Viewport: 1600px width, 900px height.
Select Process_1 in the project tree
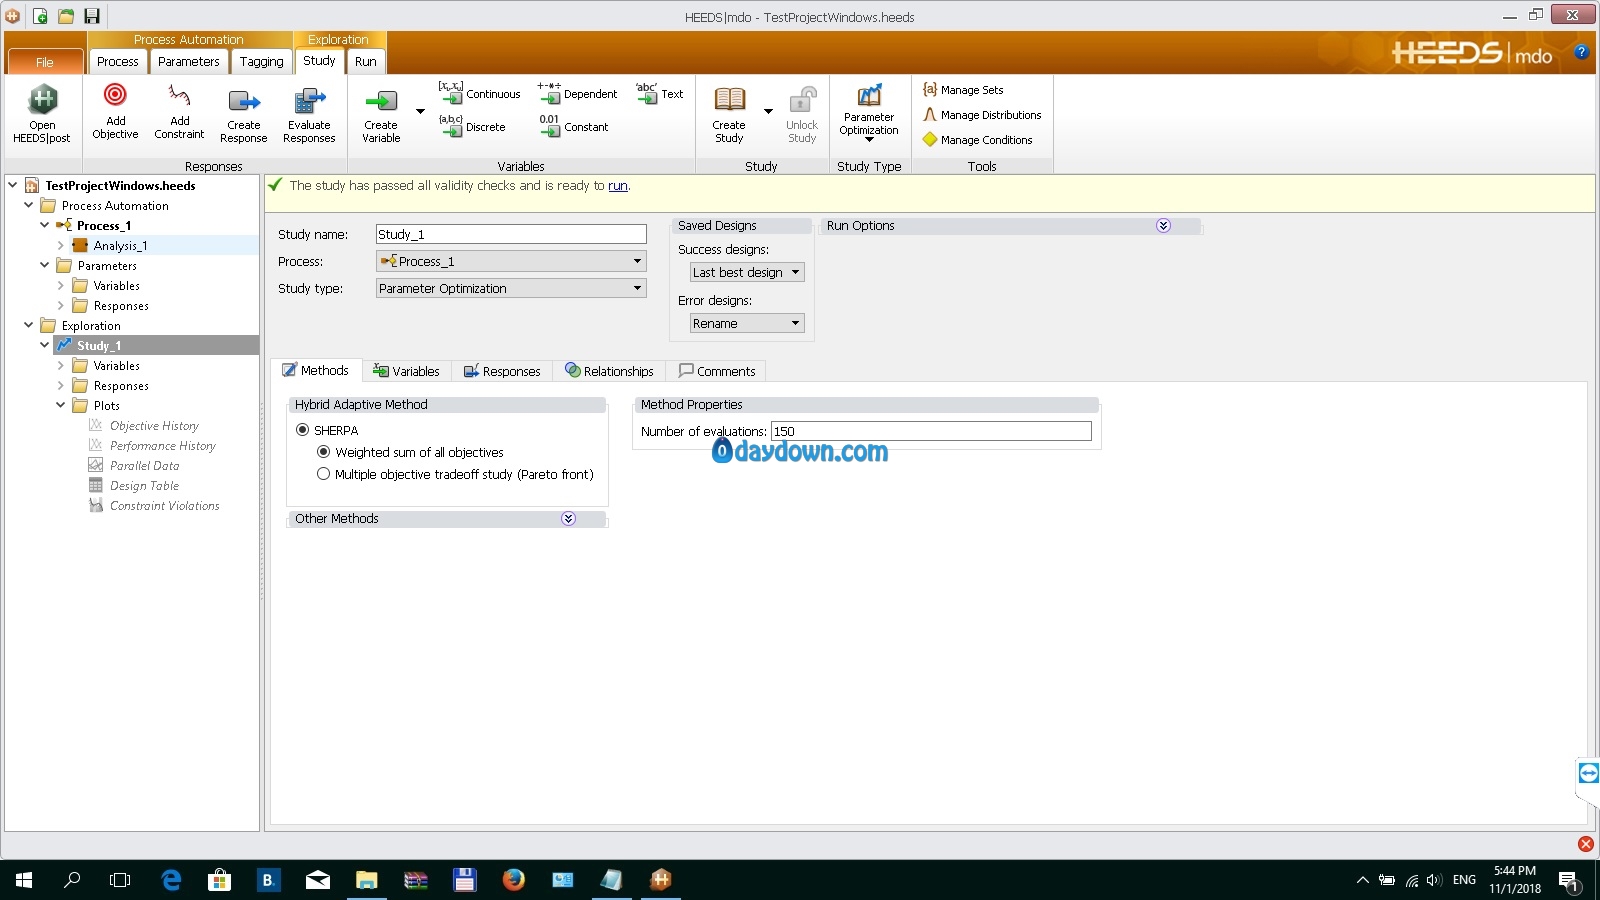click(104, 226)
